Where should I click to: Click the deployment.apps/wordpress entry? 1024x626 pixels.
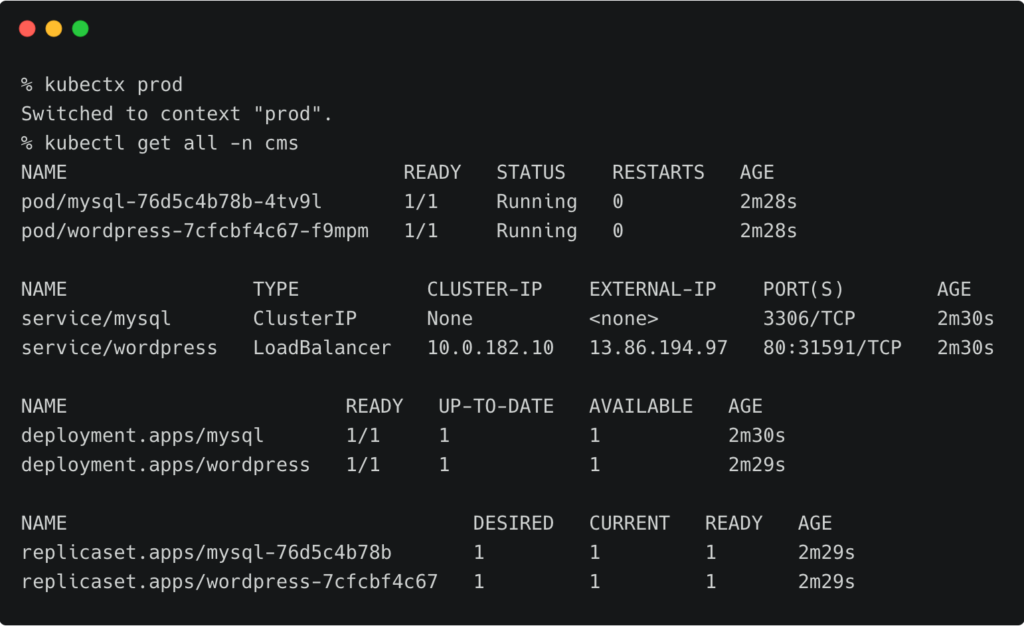tap(165, 465)
